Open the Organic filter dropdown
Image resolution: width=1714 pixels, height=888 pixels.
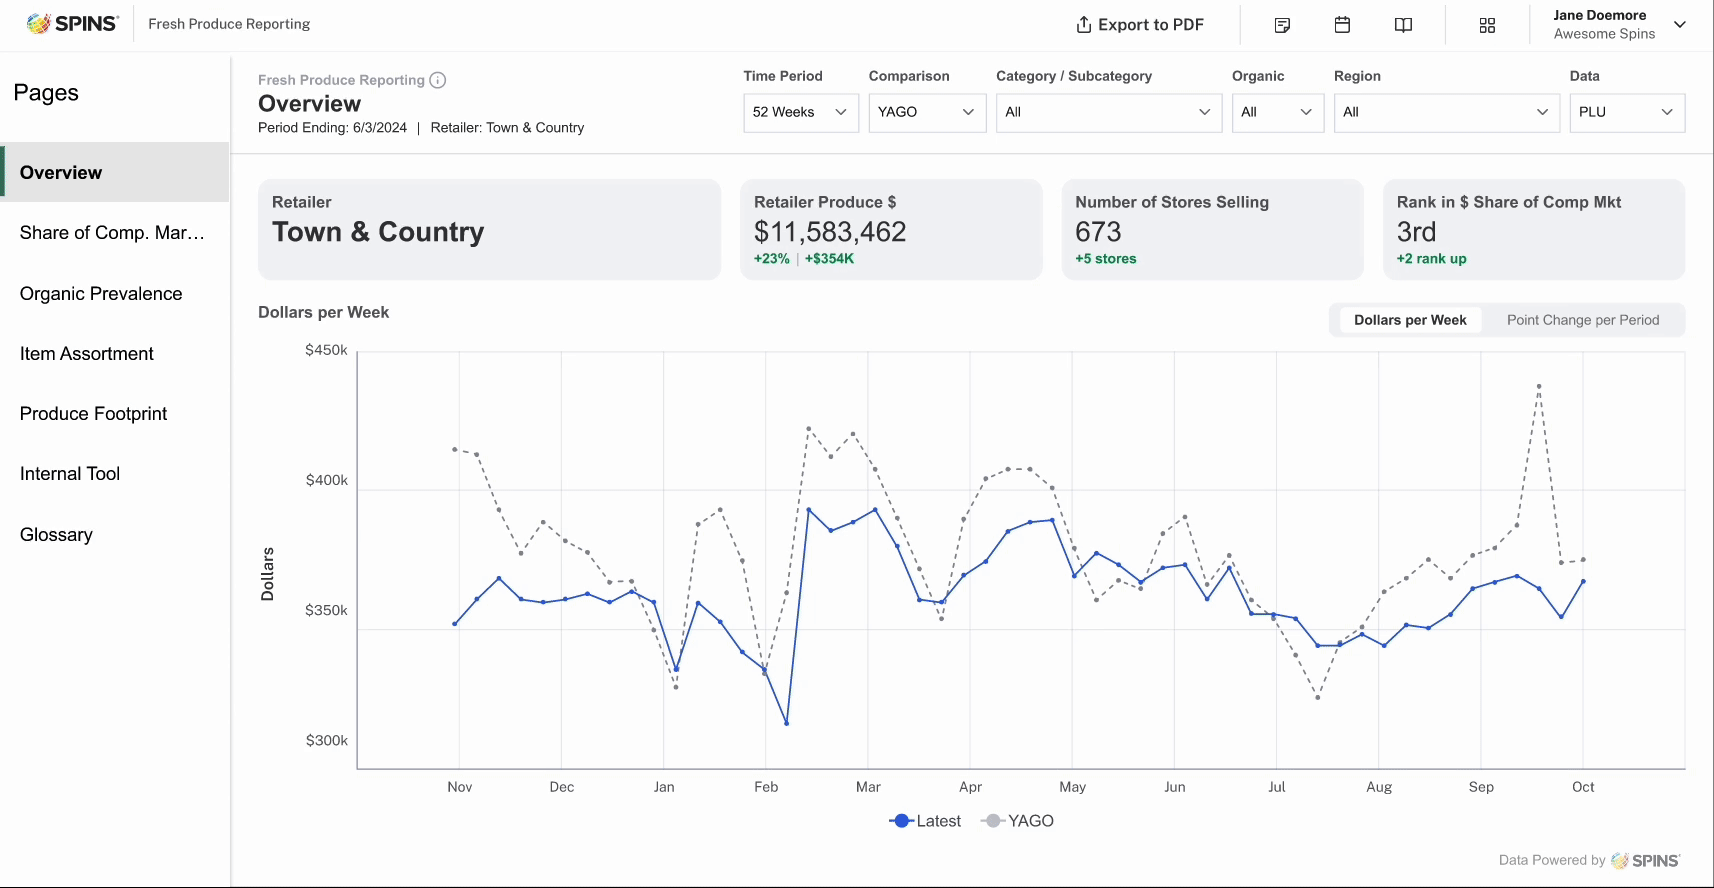click(x=1278, y=112)
